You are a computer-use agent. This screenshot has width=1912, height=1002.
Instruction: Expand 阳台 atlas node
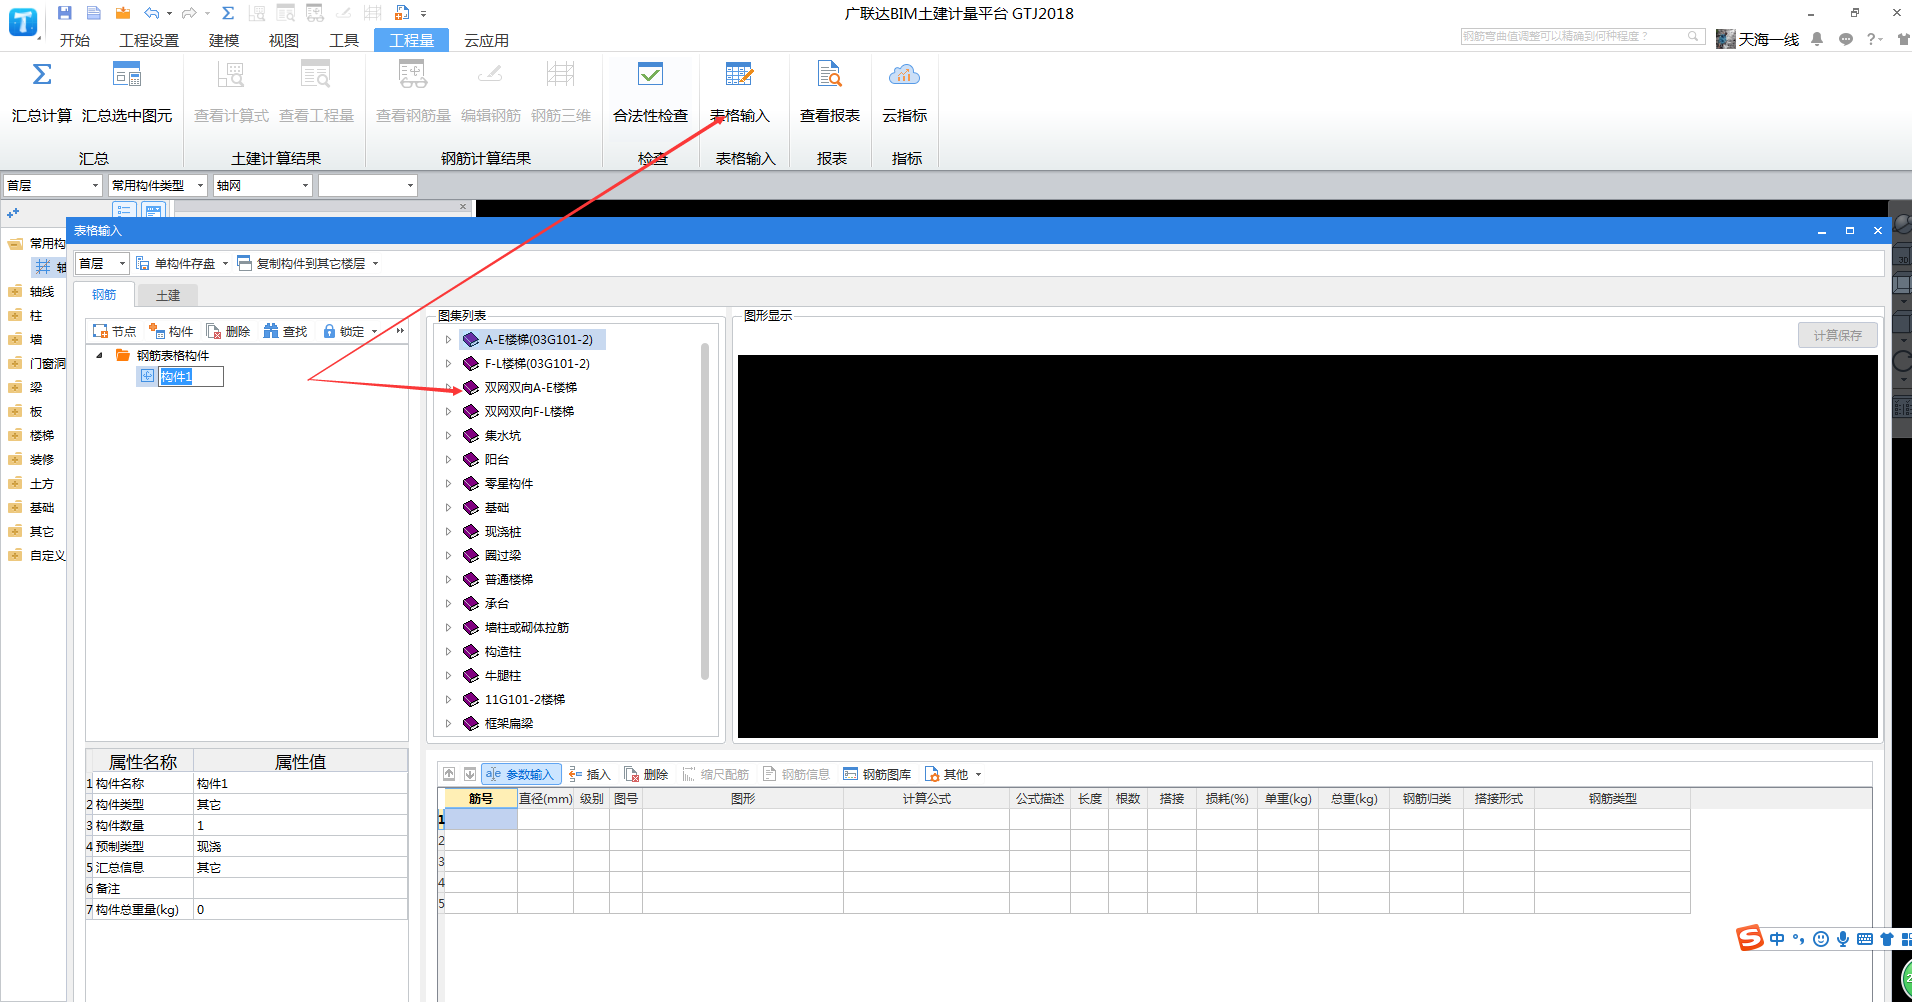click(448, 460)
